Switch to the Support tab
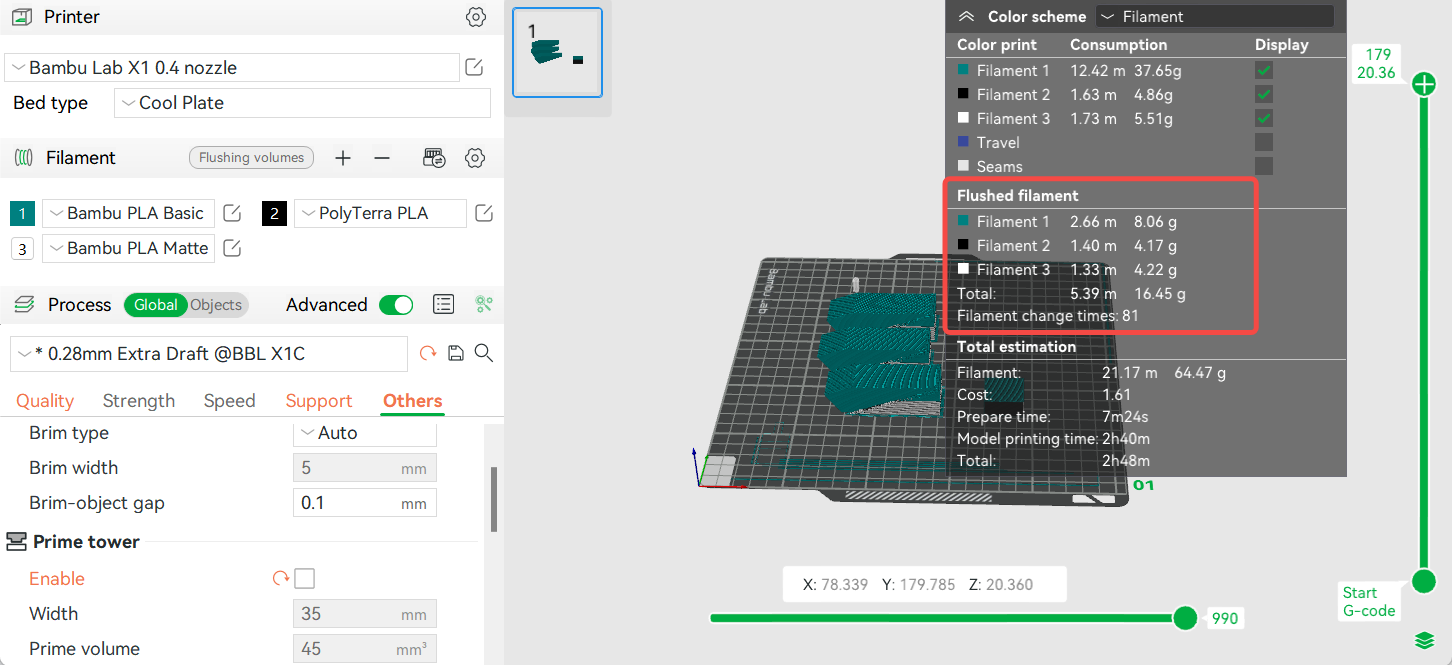The height and width of the screenshot is (665, 1452). click(318, 400)
